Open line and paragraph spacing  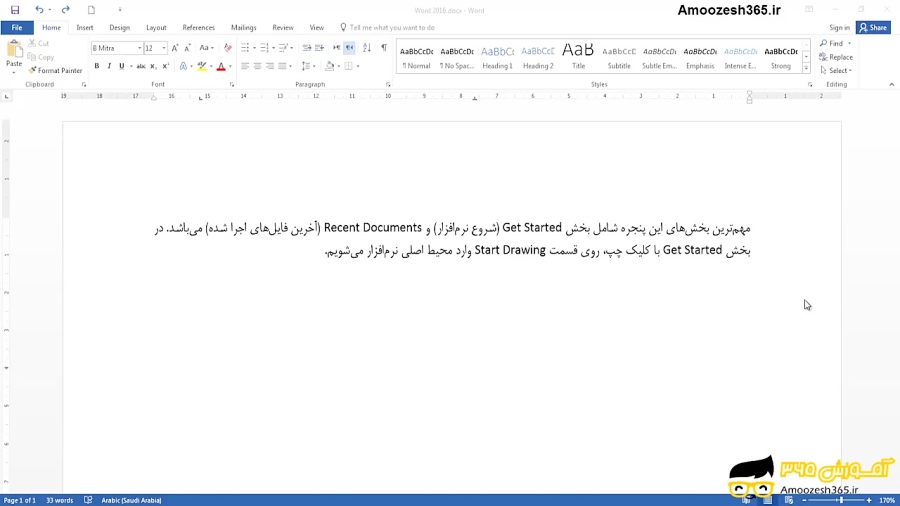(308, 66)
